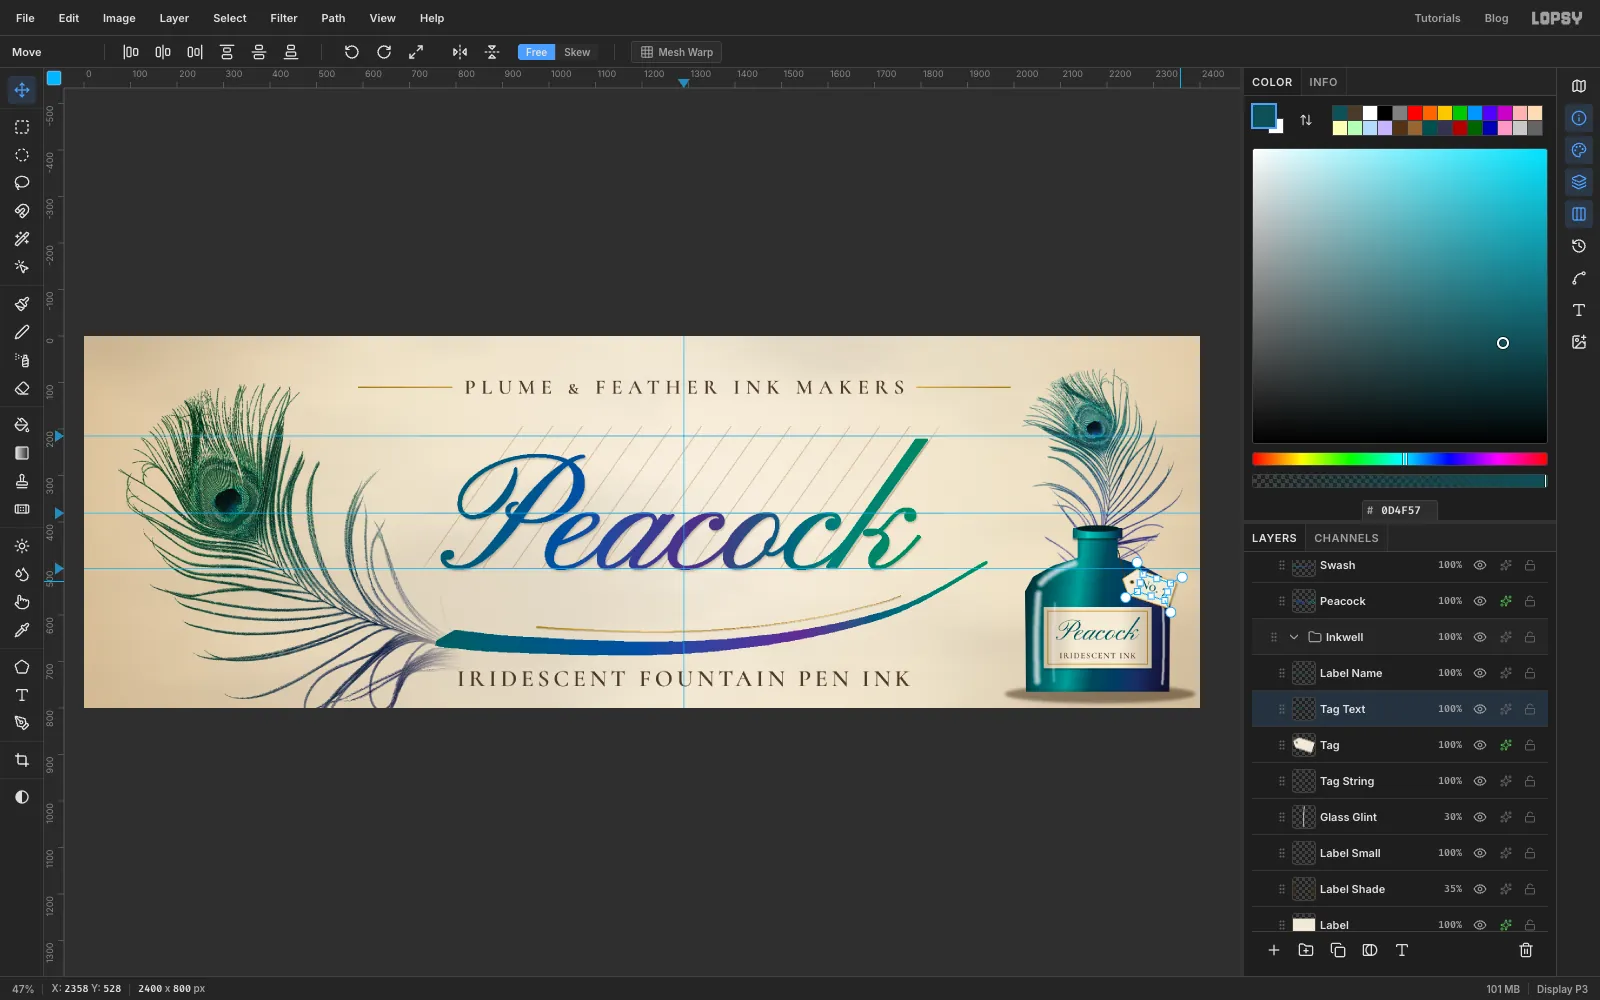Open the Layer menu
Screen dimensions: 1600x1000
[x=174, y=18]
